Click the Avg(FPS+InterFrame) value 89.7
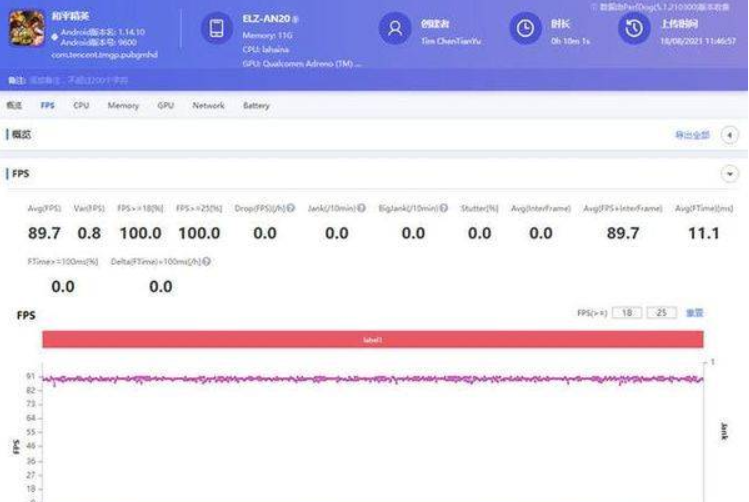This screenshot has width=749, height=502. tap(623, 233)
